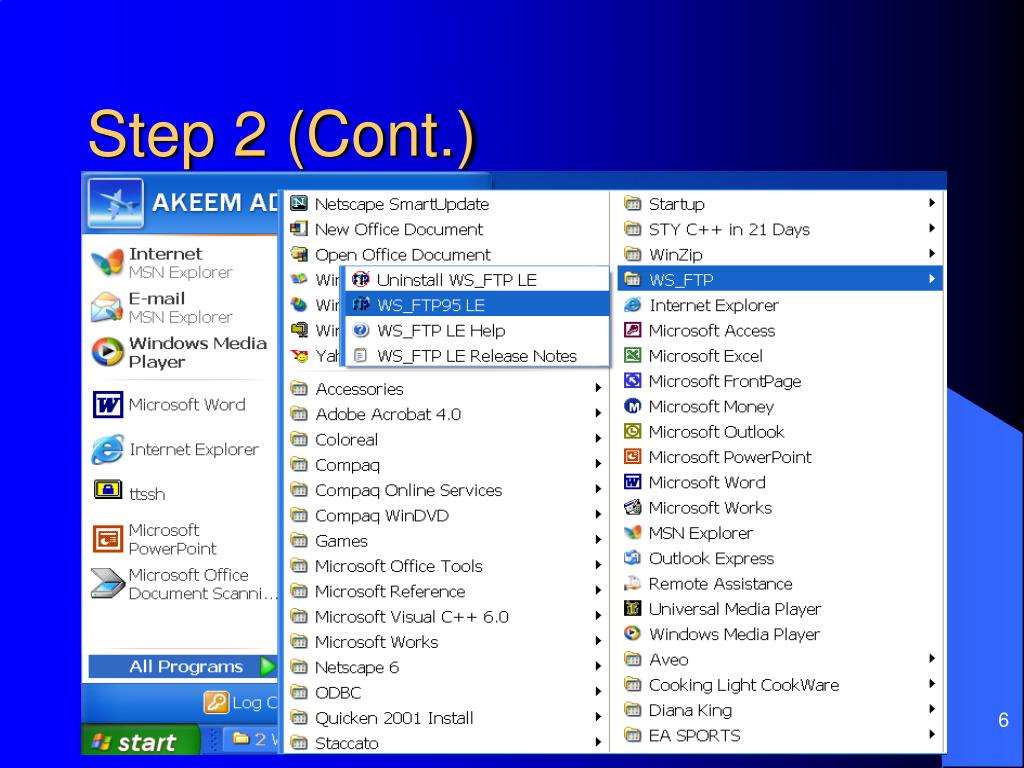Click the Log Off key icon
This screenshot has width=1024, height=768.
216,702
